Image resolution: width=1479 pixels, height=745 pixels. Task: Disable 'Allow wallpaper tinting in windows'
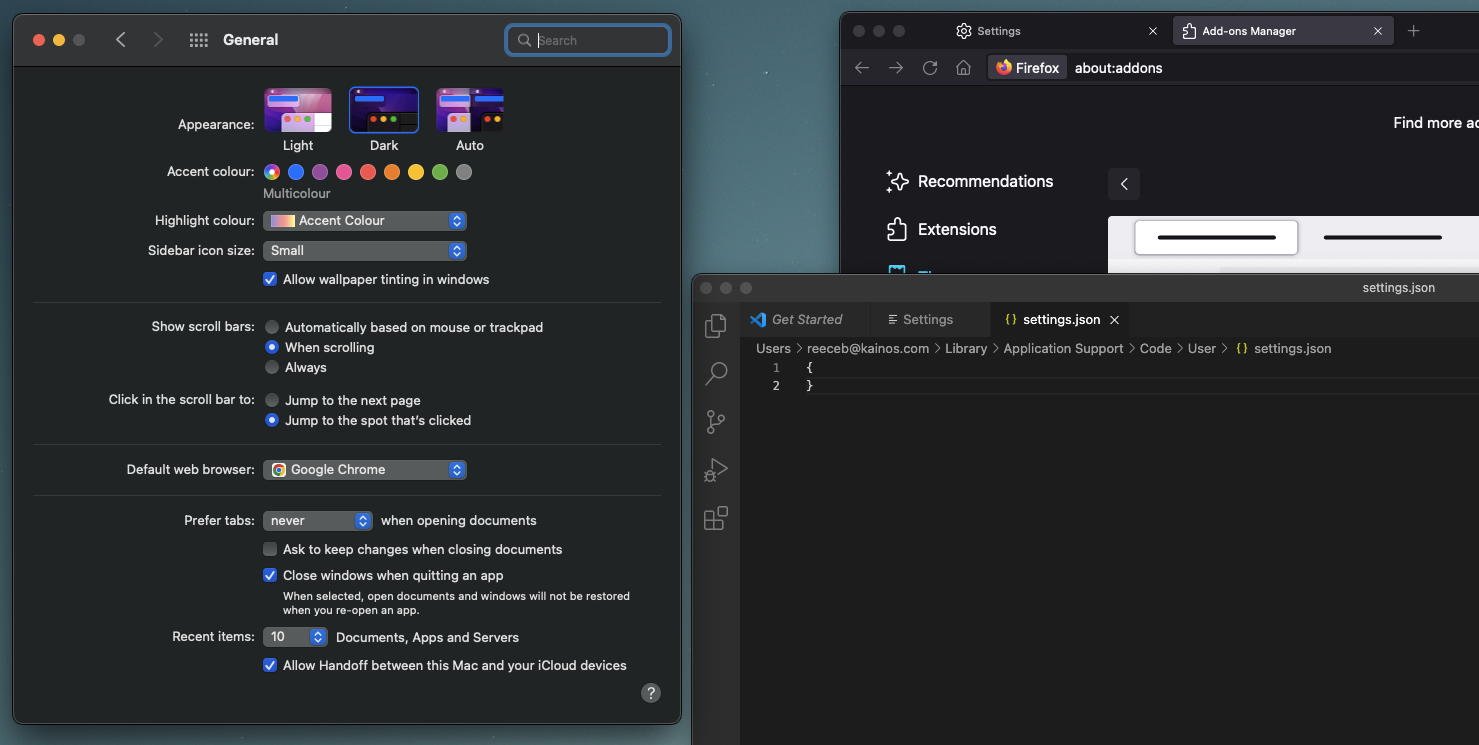click(x=270, y=279)
